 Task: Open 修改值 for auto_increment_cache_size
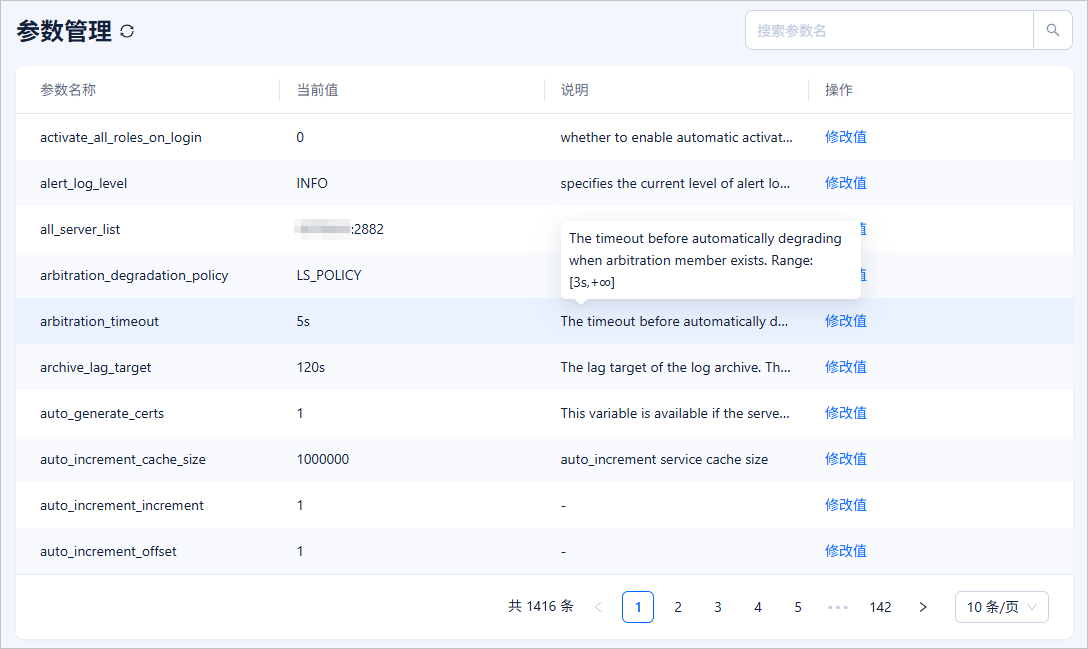click(845, 459)
